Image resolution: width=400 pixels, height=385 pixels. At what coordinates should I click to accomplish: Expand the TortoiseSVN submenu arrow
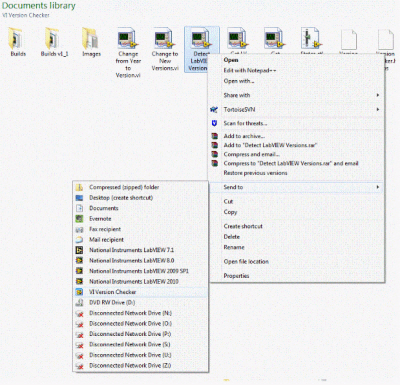click(x=378, y=109)
